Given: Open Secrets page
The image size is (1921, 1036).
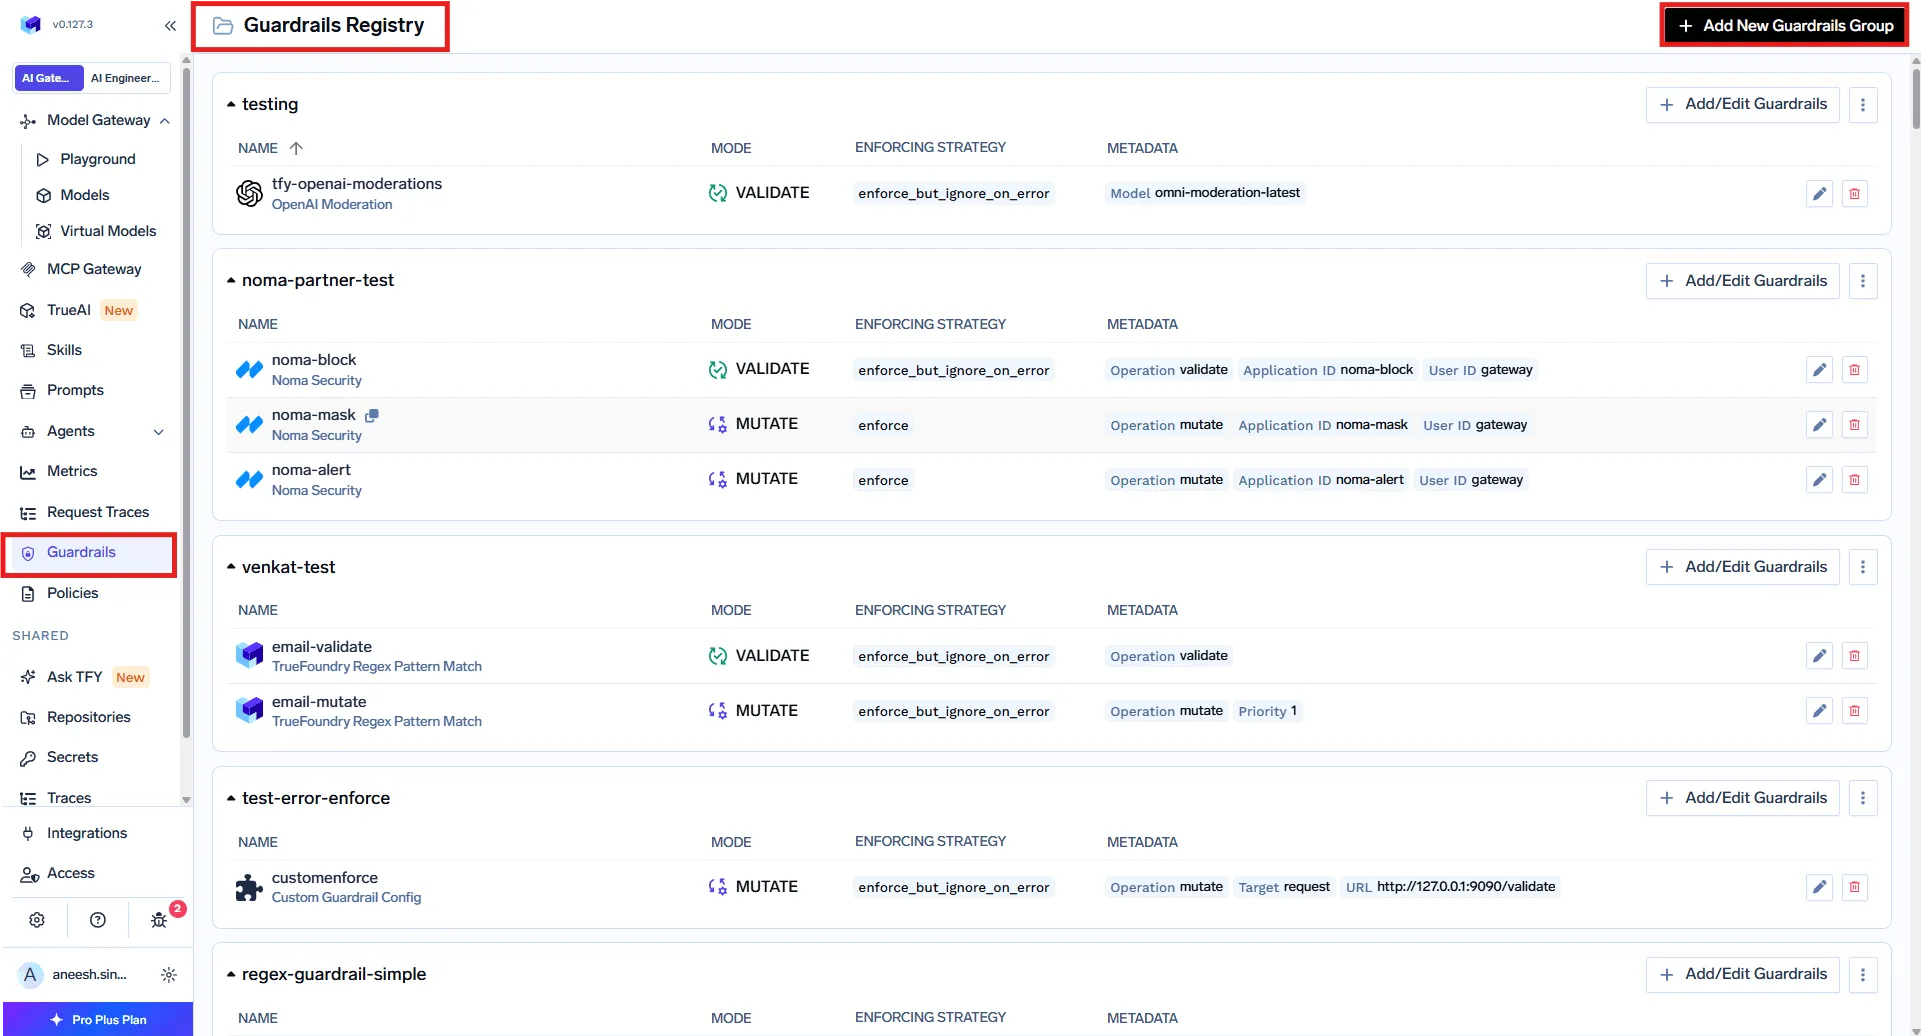Looking at the screenshot, I should [72, 757].
